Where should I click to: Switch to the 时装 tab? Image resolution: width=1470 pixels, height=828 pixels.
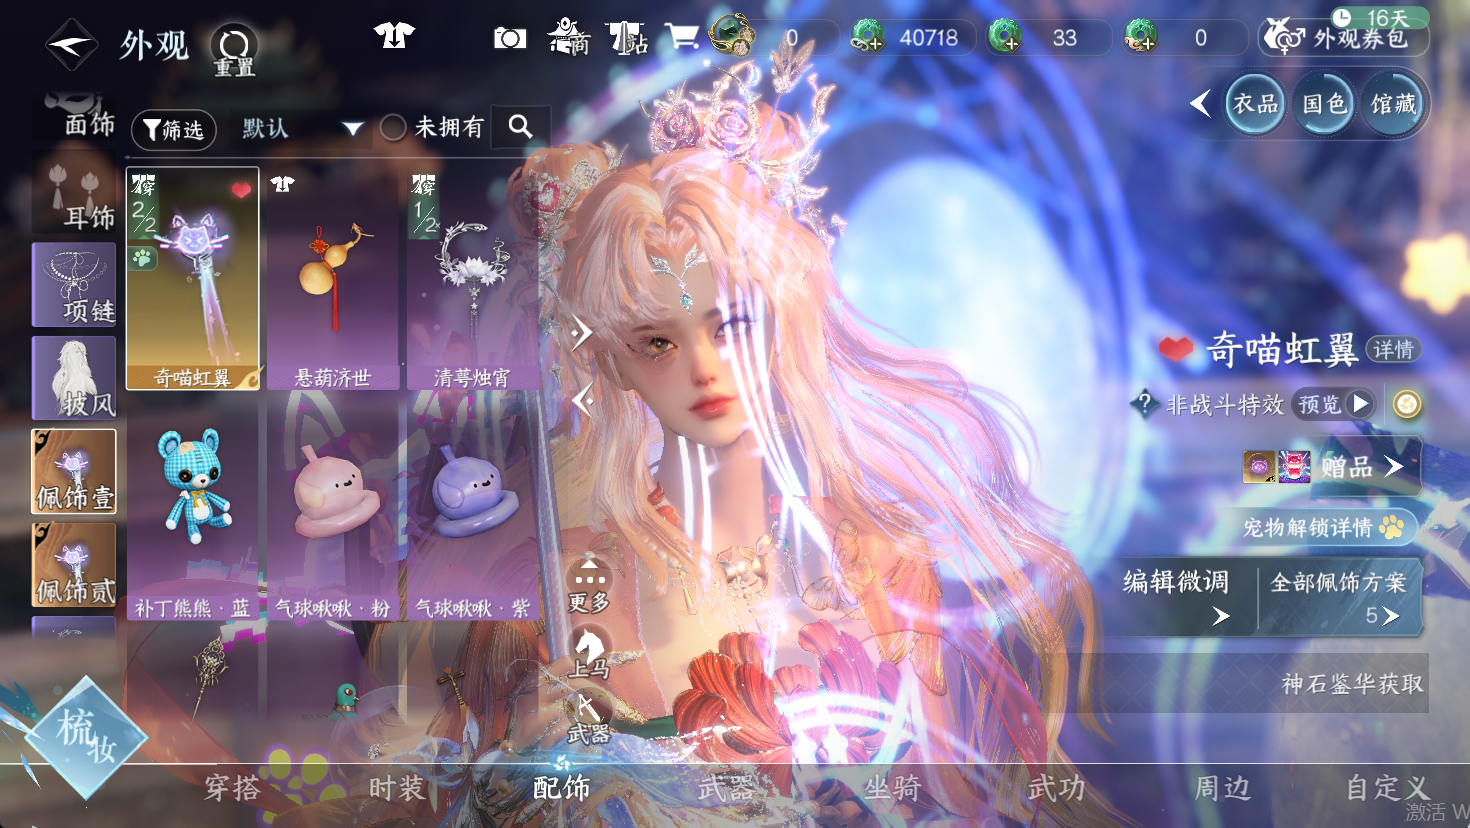coord(397,788)
